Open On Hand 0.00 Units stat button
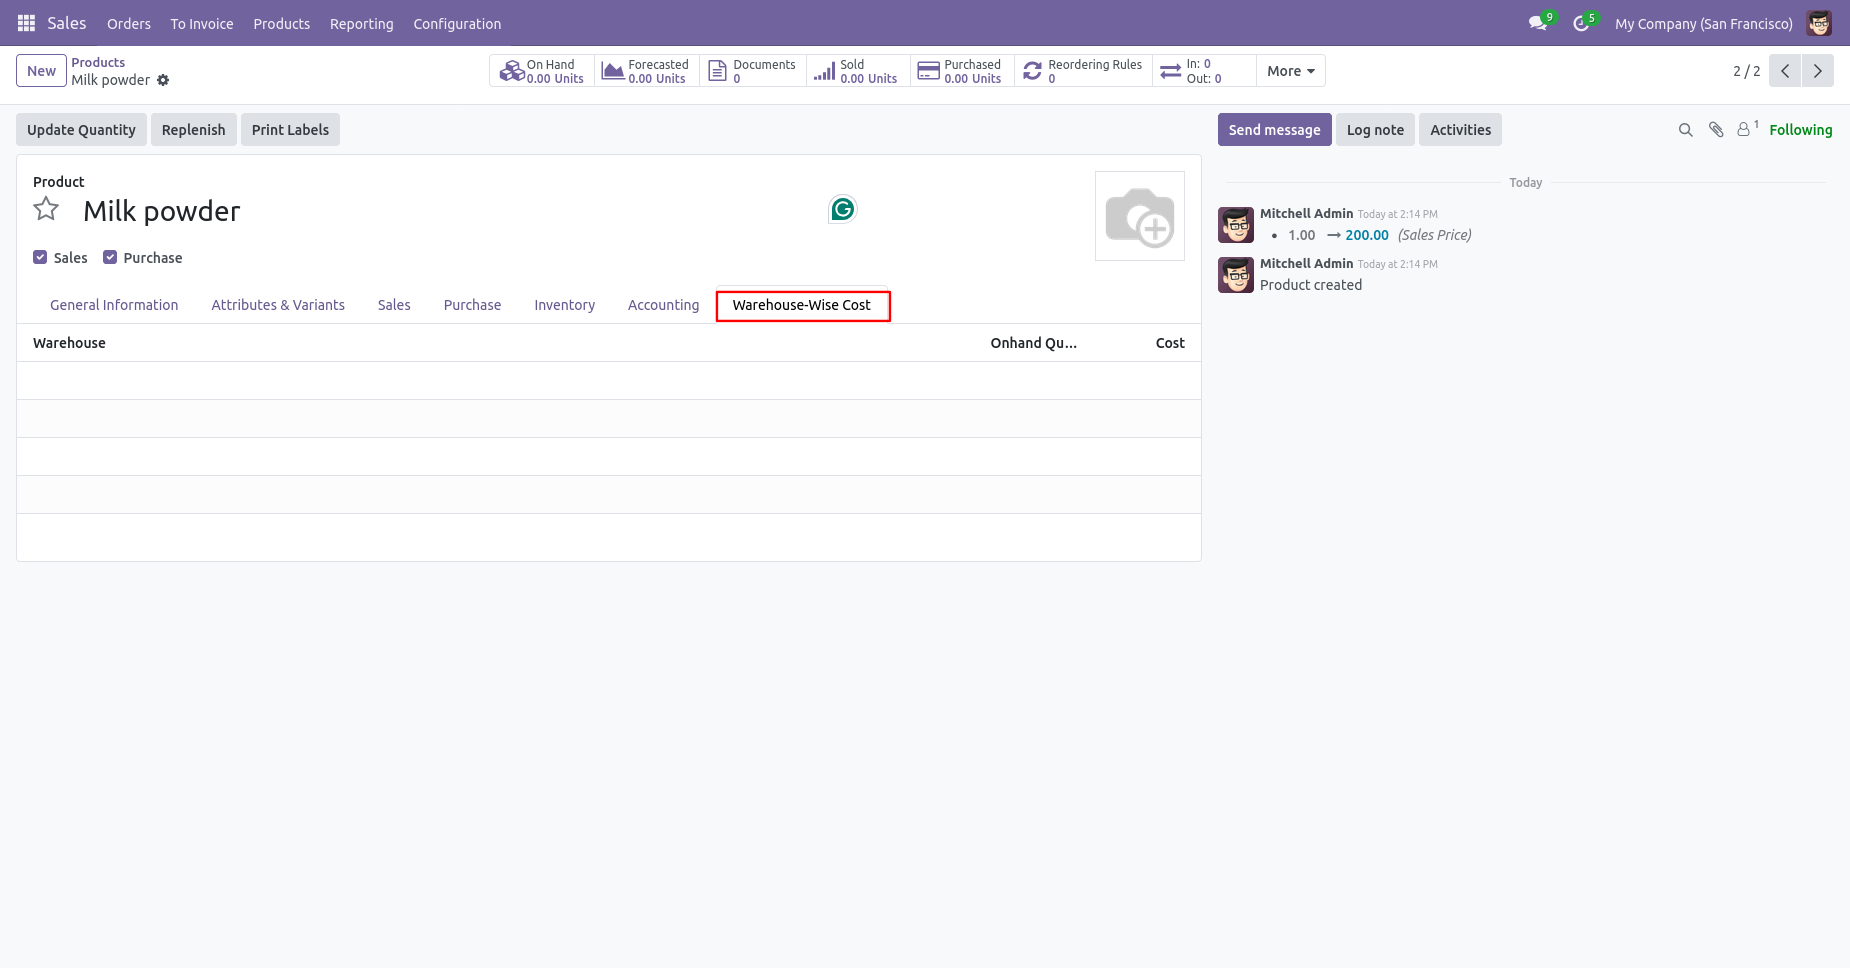This screenshot has width=1850, height=968. click(x=542, y=71)
